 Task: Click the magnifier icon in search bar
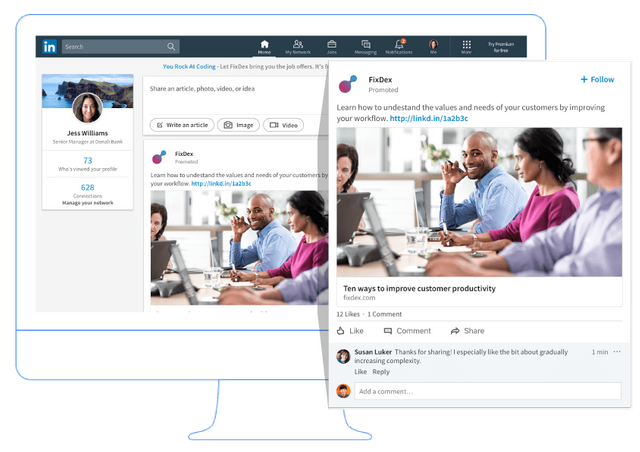(171, 47)
